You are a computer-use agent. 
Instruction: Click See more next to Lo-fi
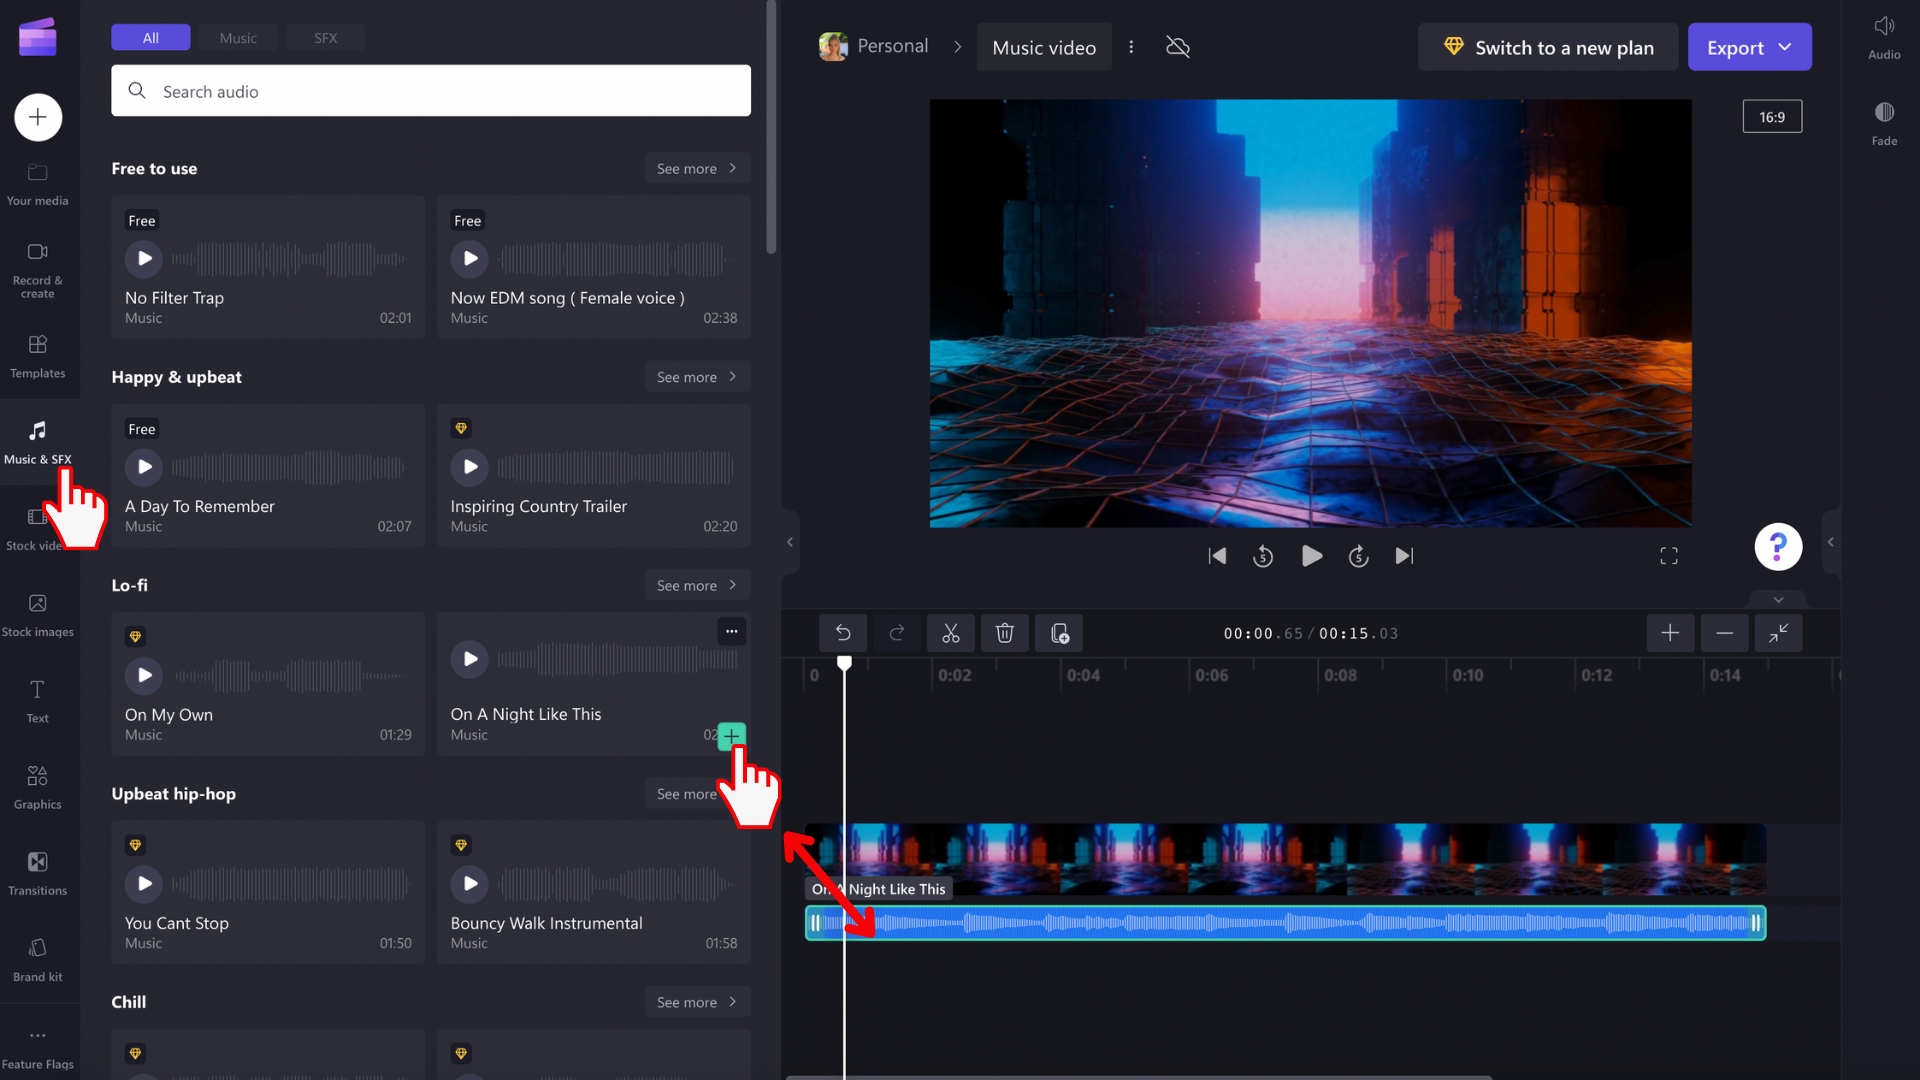click(696, 585)
